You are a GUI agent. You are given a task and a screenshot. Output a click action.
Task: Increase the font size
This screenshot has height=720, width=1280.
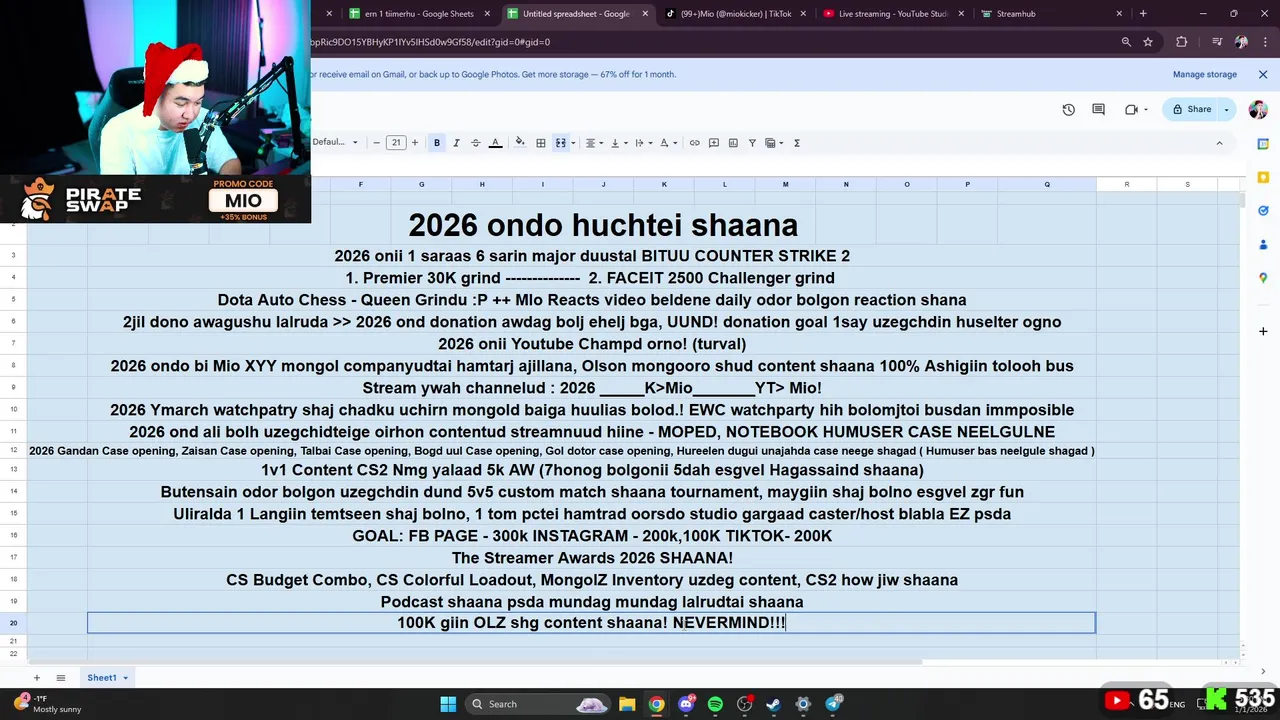pos(415,143)
